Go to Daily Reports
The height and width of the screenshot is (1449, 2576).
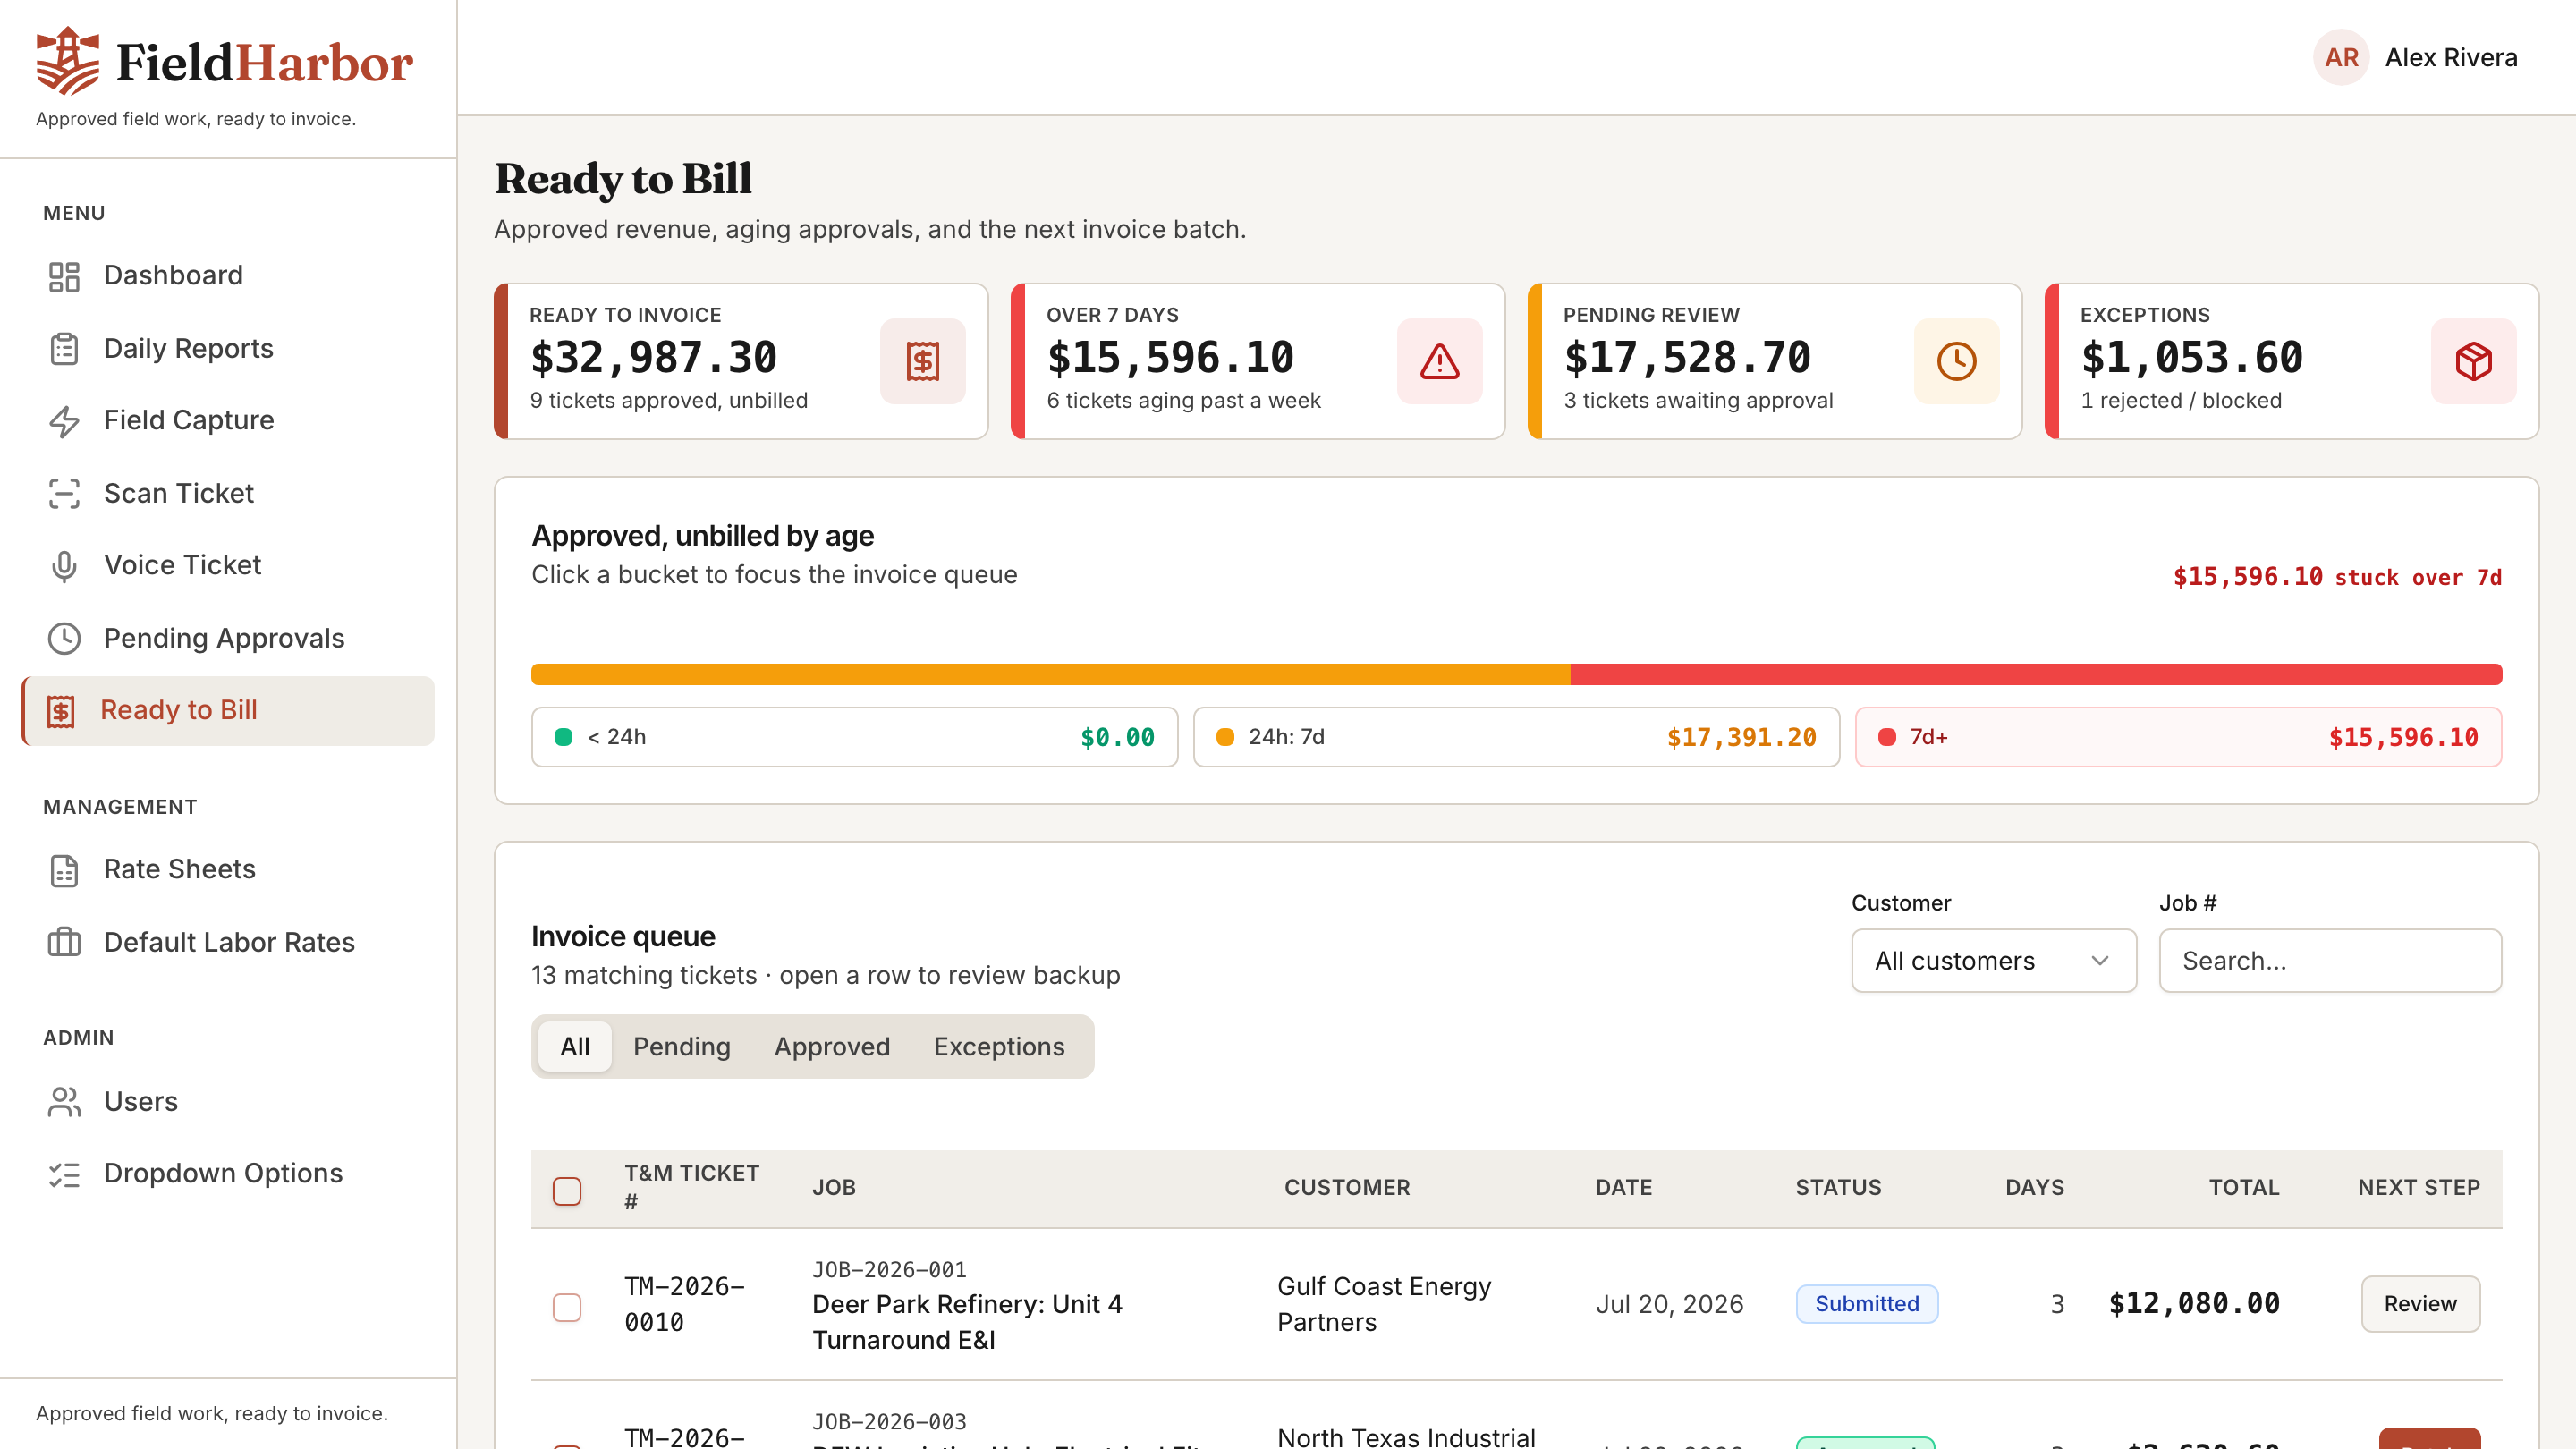point(228,349)
